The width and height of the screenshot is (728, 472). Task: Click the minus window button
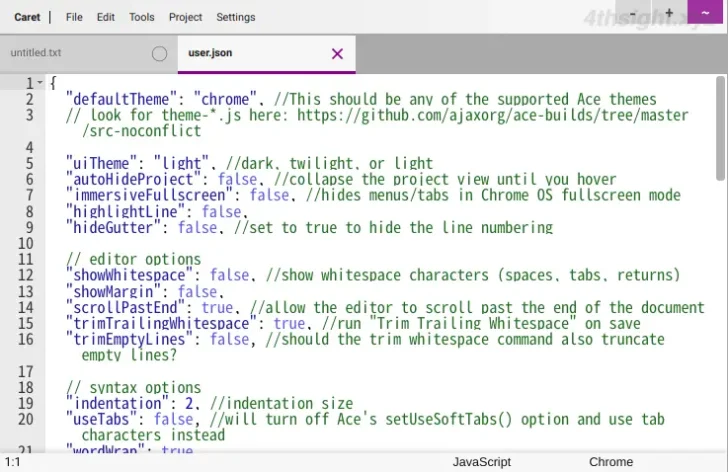(633, 13)
